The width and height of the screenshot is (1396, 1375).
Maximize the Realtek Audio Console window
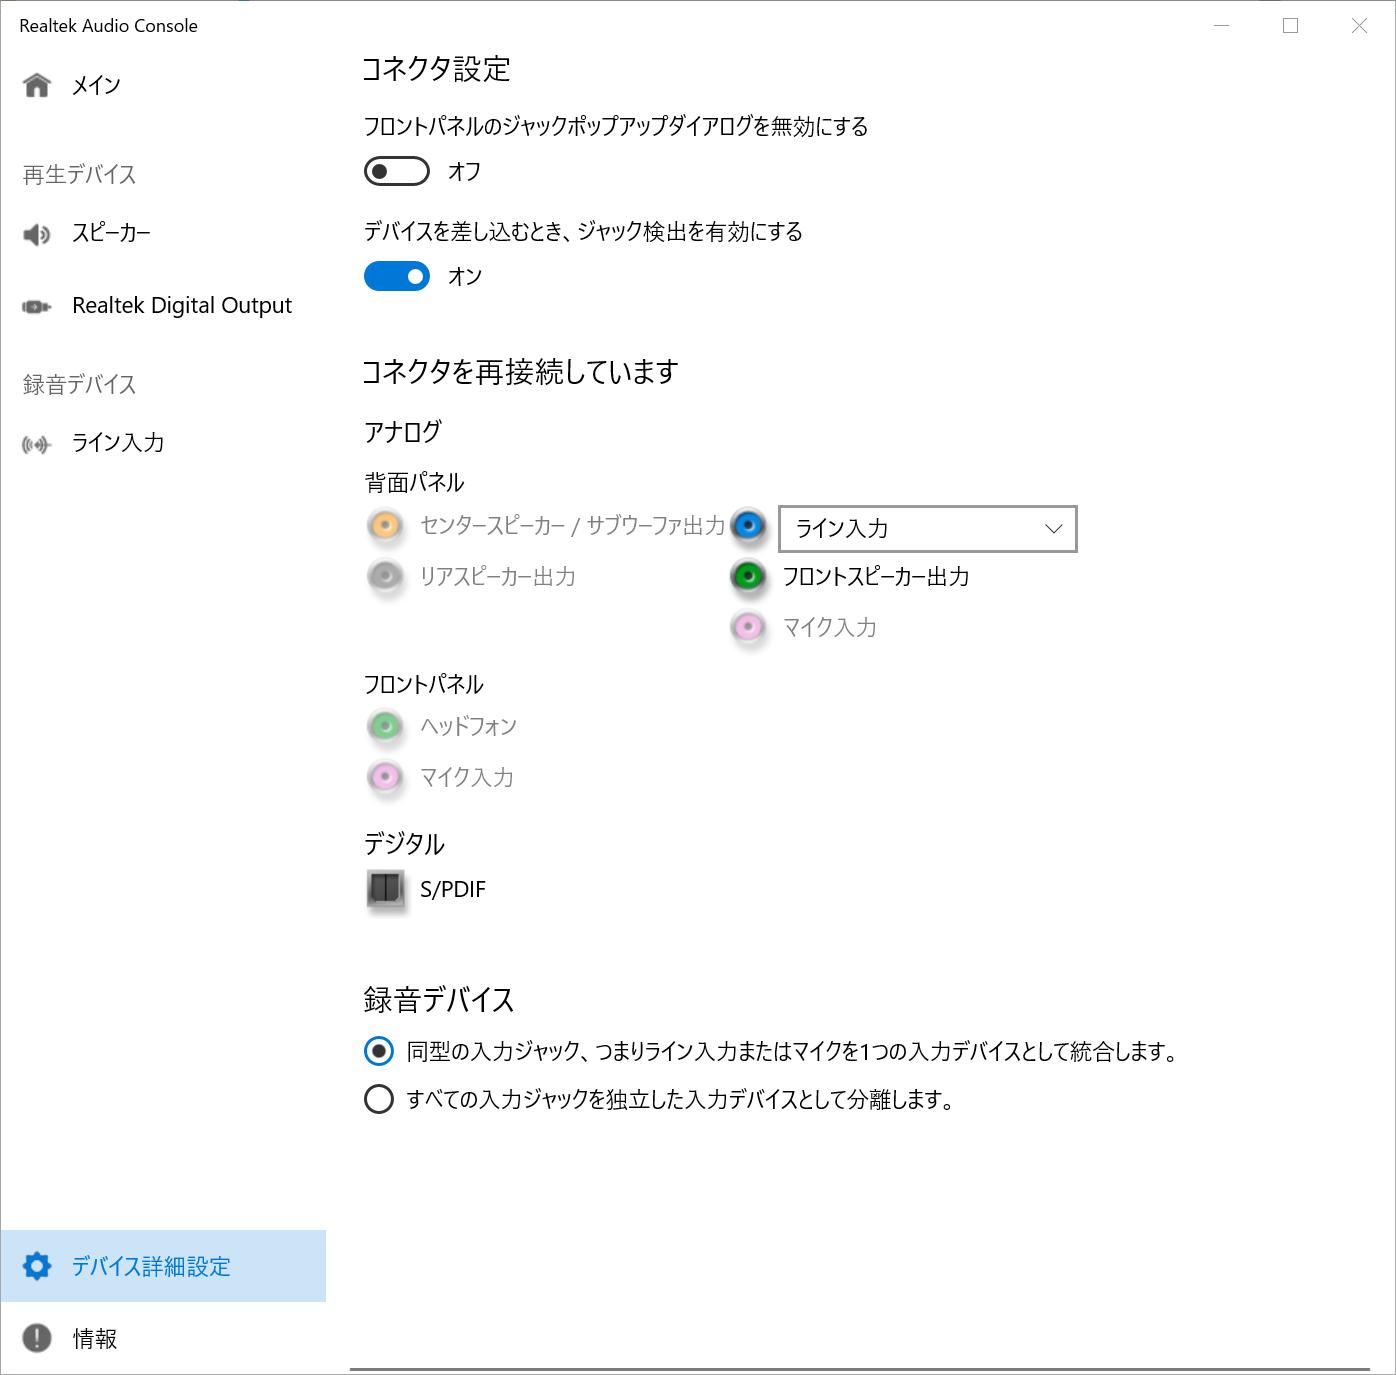pyautogui.click(x=1290, y=26)
